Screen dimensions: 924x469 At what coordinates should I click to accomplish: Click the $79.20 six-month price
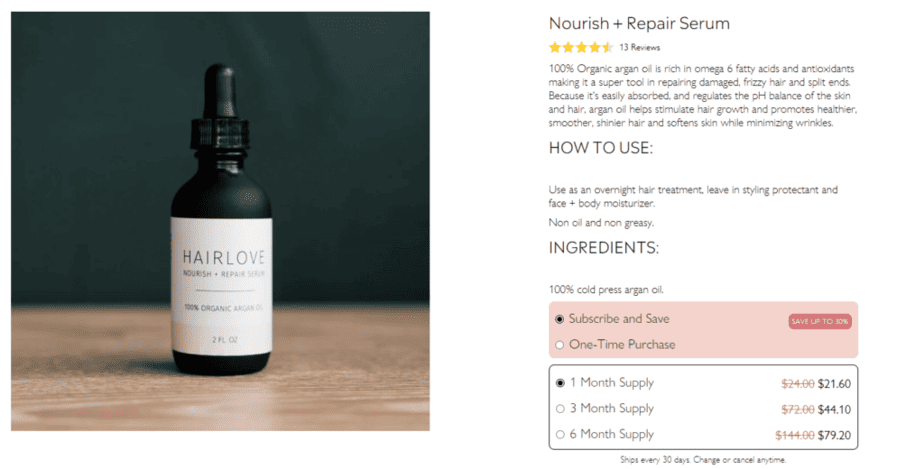834,435
